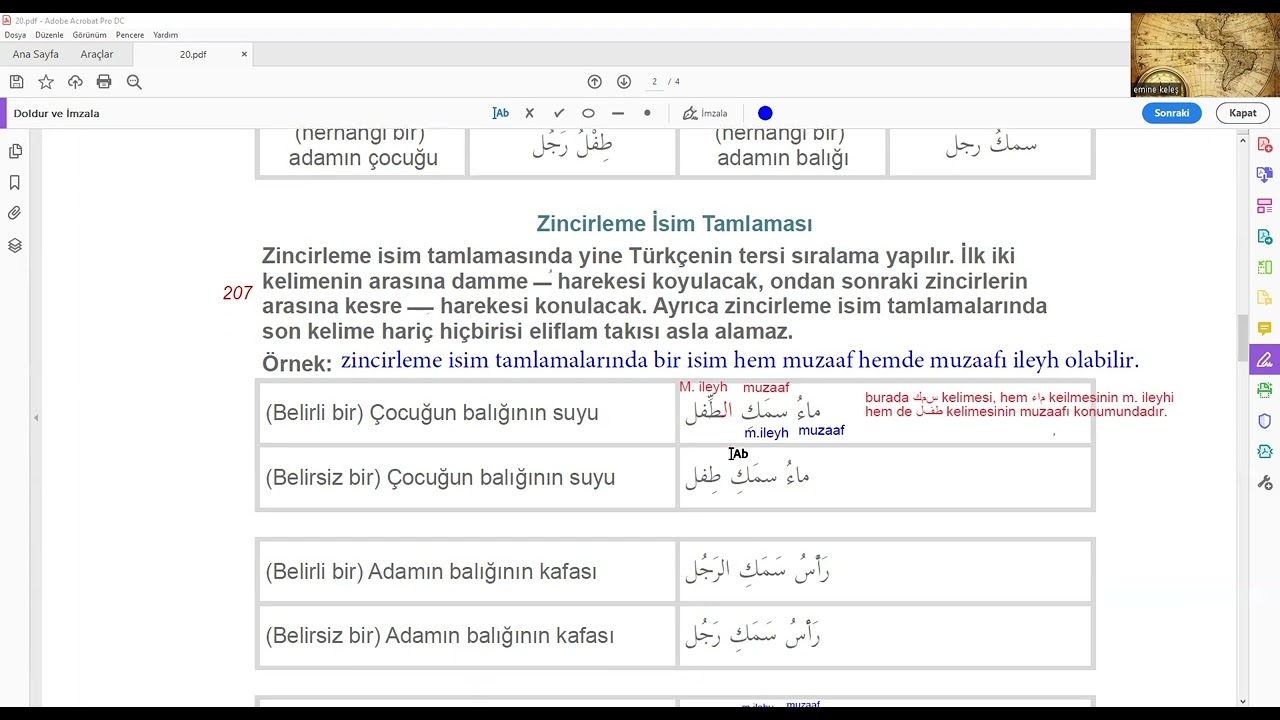Open the Compress PDF tool in right panel

point(1265,452)
